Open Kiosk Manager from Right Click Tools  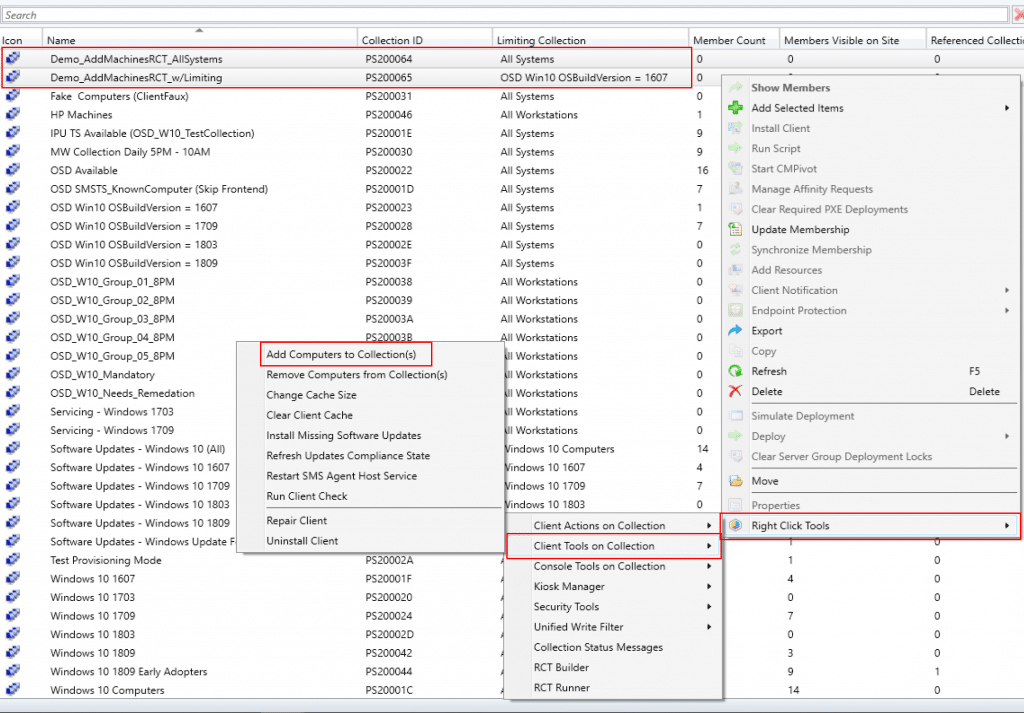tap(570, 586)
